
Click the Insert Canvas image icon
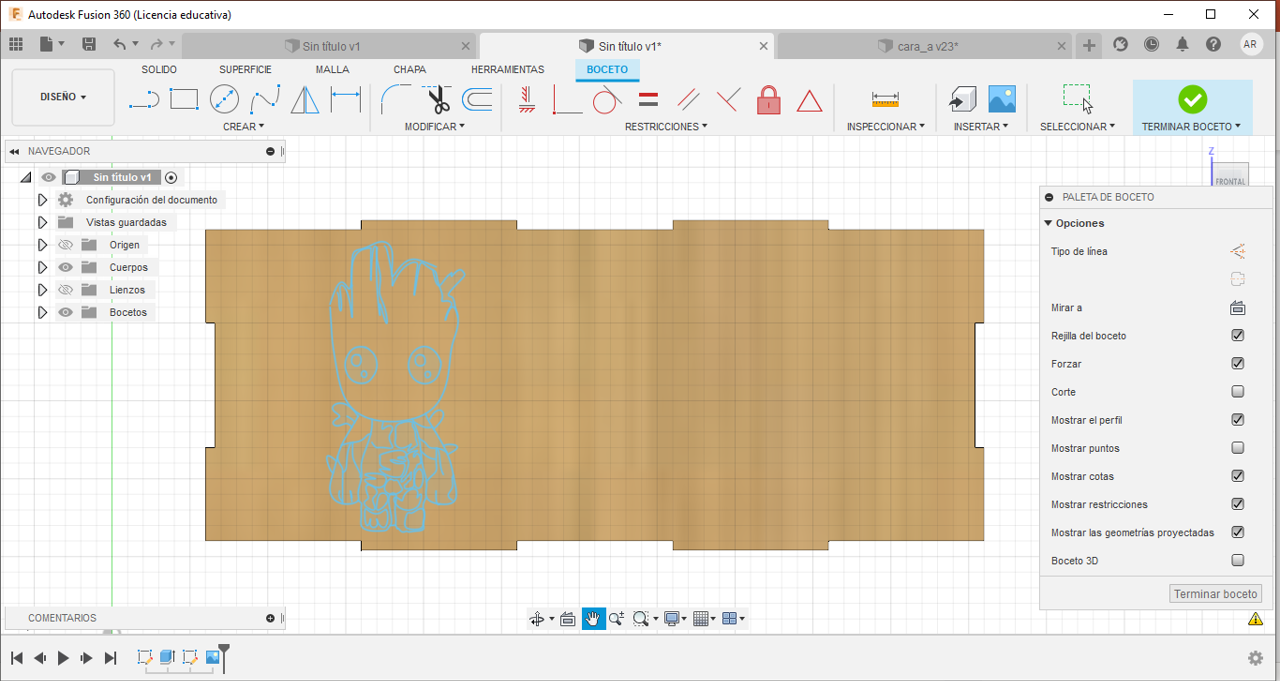pyautogui.click(x=1002, y=99)
